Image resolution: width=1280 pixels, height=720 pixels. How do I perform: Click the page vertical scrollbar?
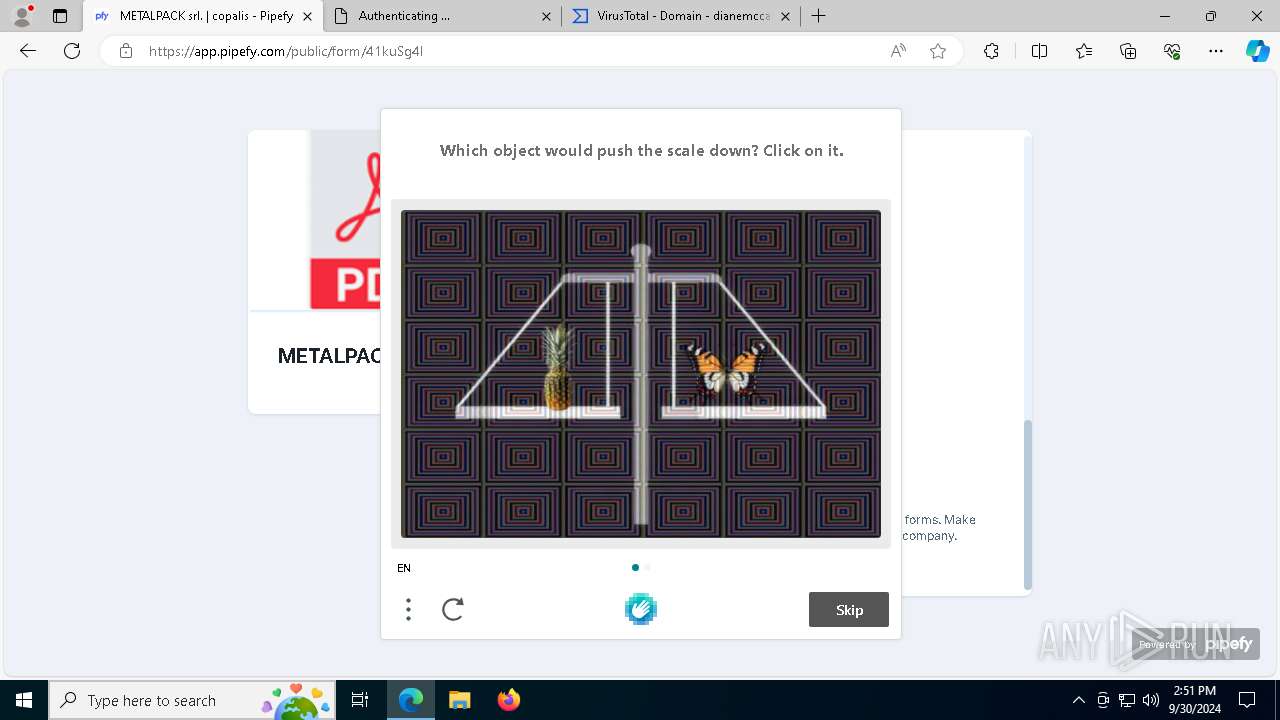click(x=1027, y=505)
